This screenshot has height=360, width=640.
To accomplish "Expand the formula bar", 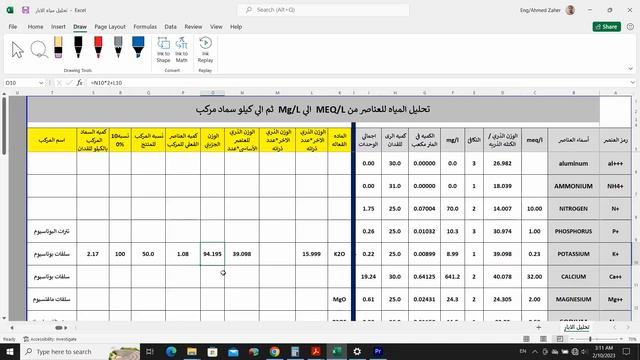I will point(632,83).
